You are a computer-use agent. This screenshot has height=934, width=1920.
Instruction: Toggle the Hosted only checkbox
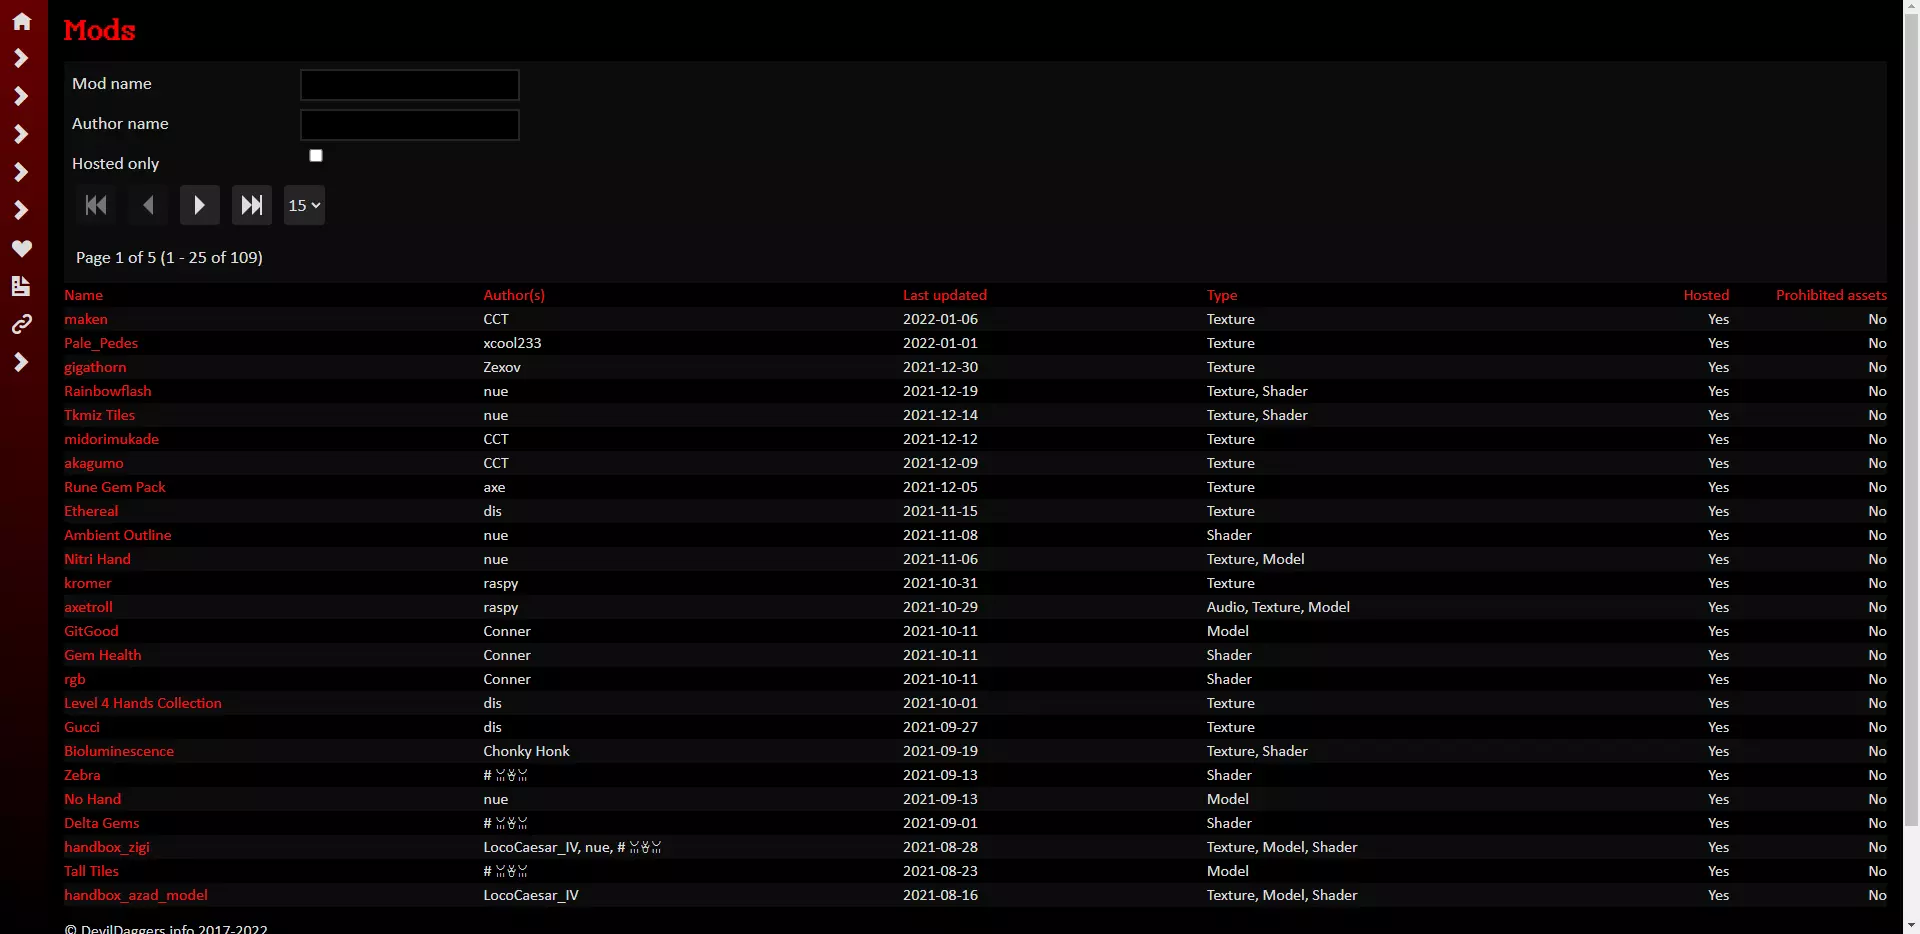(x=316, y=155)
